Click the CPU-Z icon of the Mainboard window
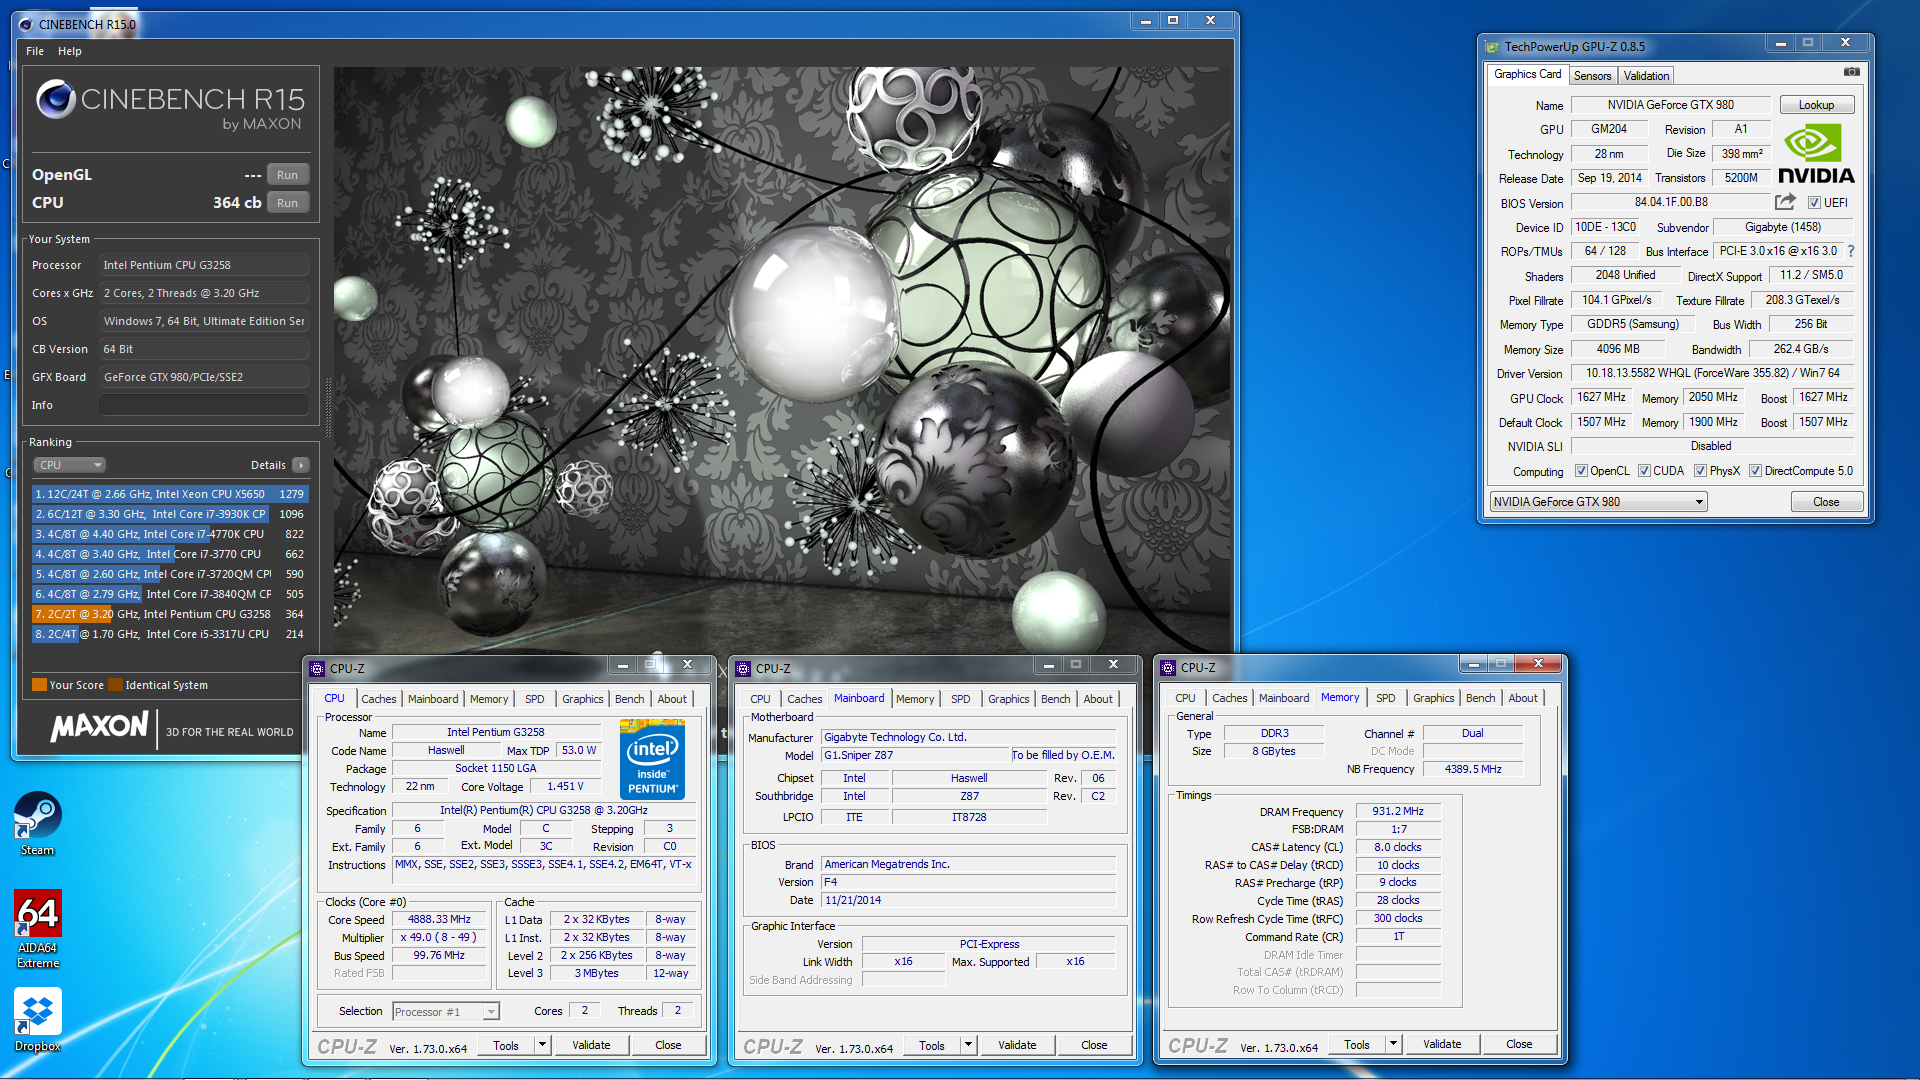 pos(743,669)
